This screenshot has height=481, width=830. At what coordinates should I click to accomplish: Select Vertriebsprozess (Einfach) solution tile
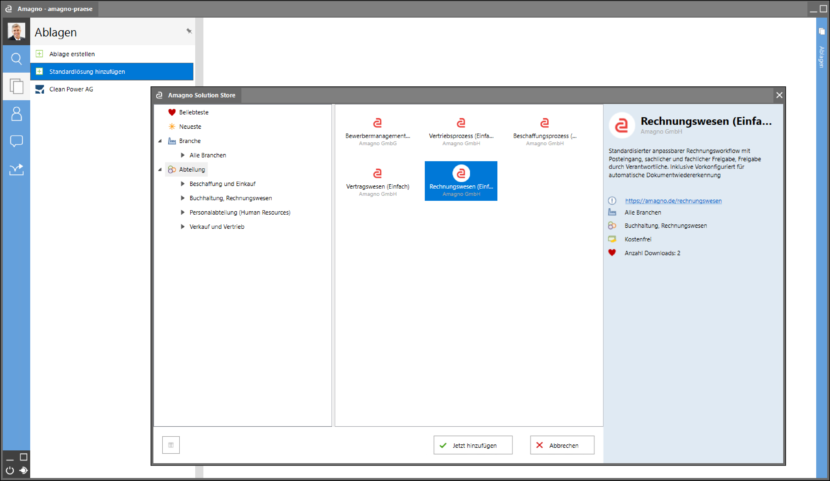461,131
